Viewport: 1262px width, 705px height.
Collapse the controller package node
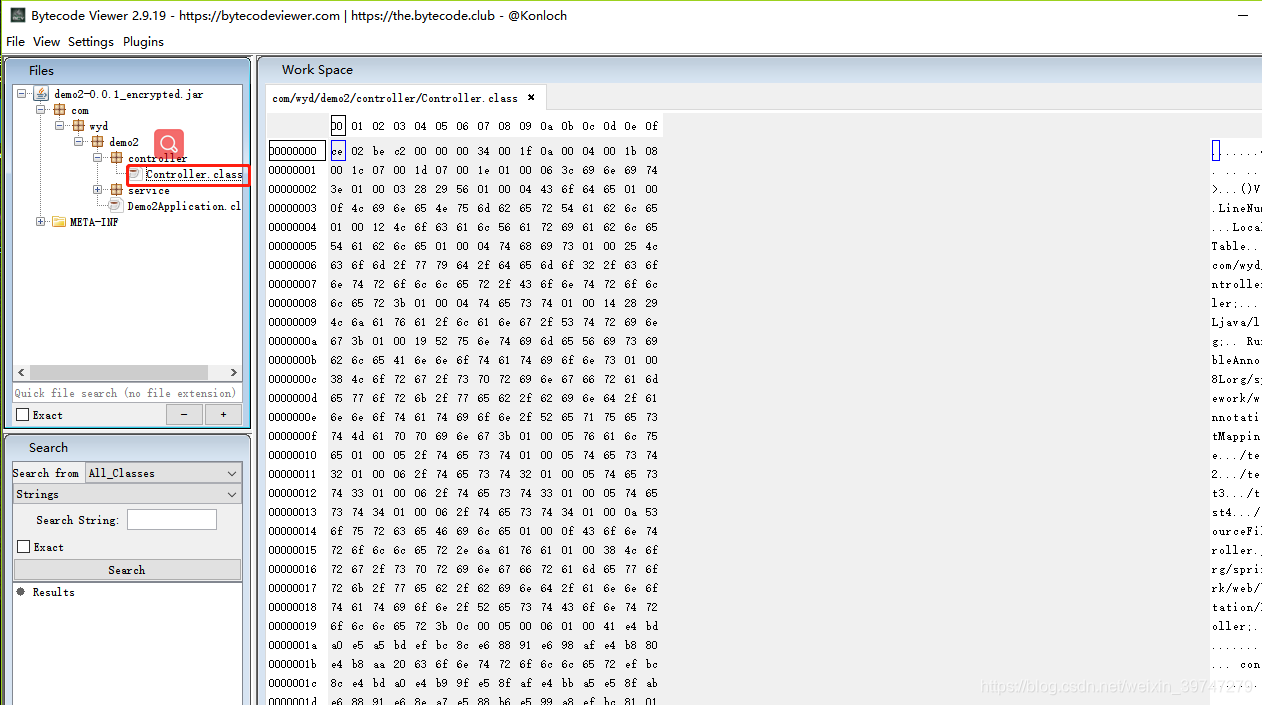point(98,158)
